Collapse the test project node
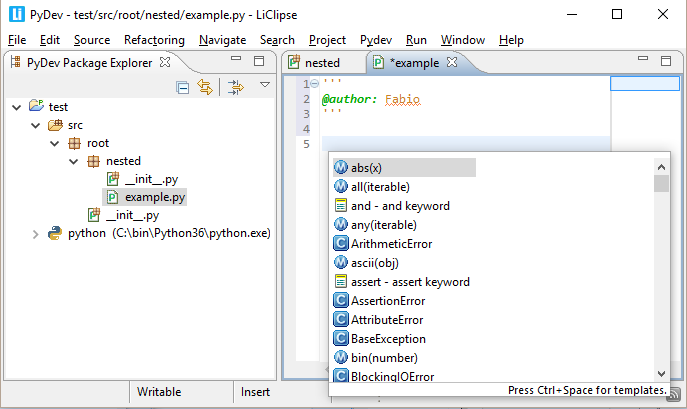This screenshot has height=409, width=687. [x=17, y=107]
